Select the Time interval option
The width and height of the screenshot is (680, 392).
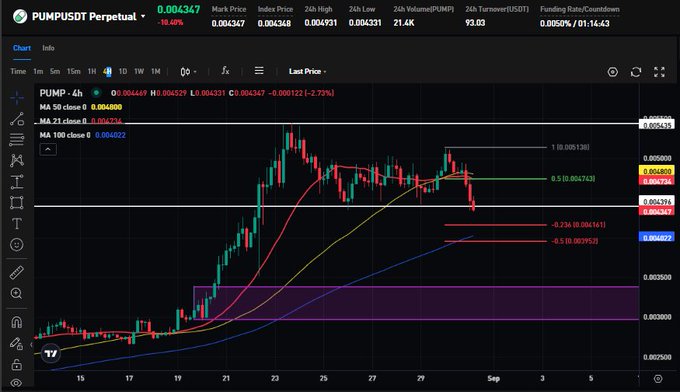pyautogui.click(x=18, y=71)
